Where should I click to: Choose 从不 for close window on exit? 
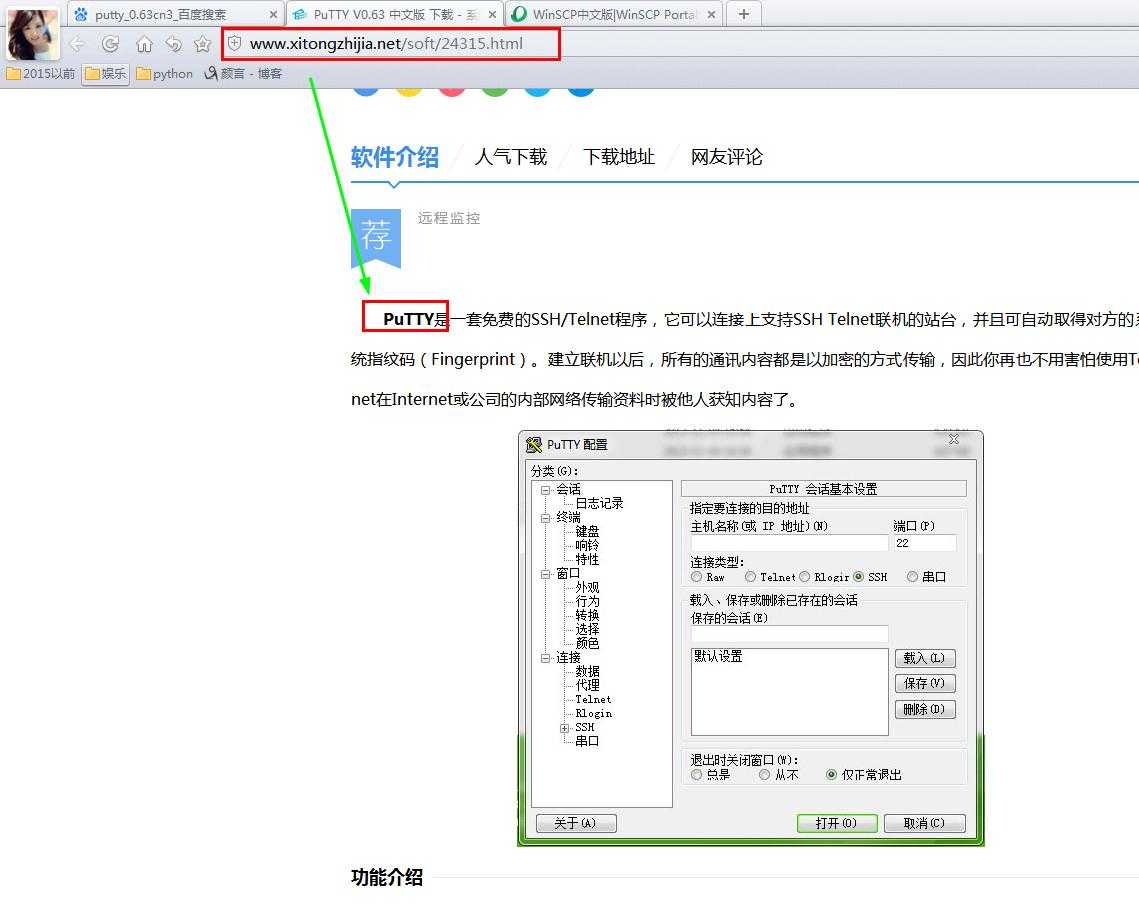click(764, 775)
